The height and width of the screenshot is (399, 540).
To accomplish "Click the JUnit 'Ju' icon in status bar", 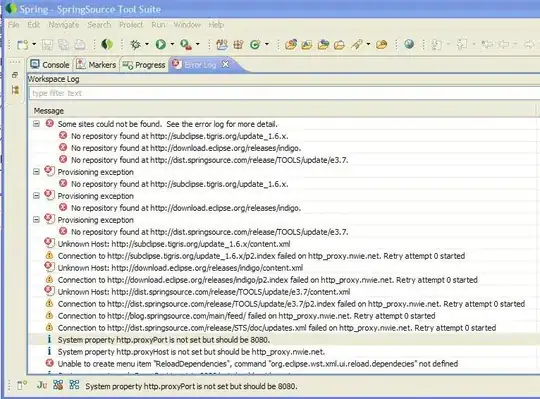I will point(42,385).
